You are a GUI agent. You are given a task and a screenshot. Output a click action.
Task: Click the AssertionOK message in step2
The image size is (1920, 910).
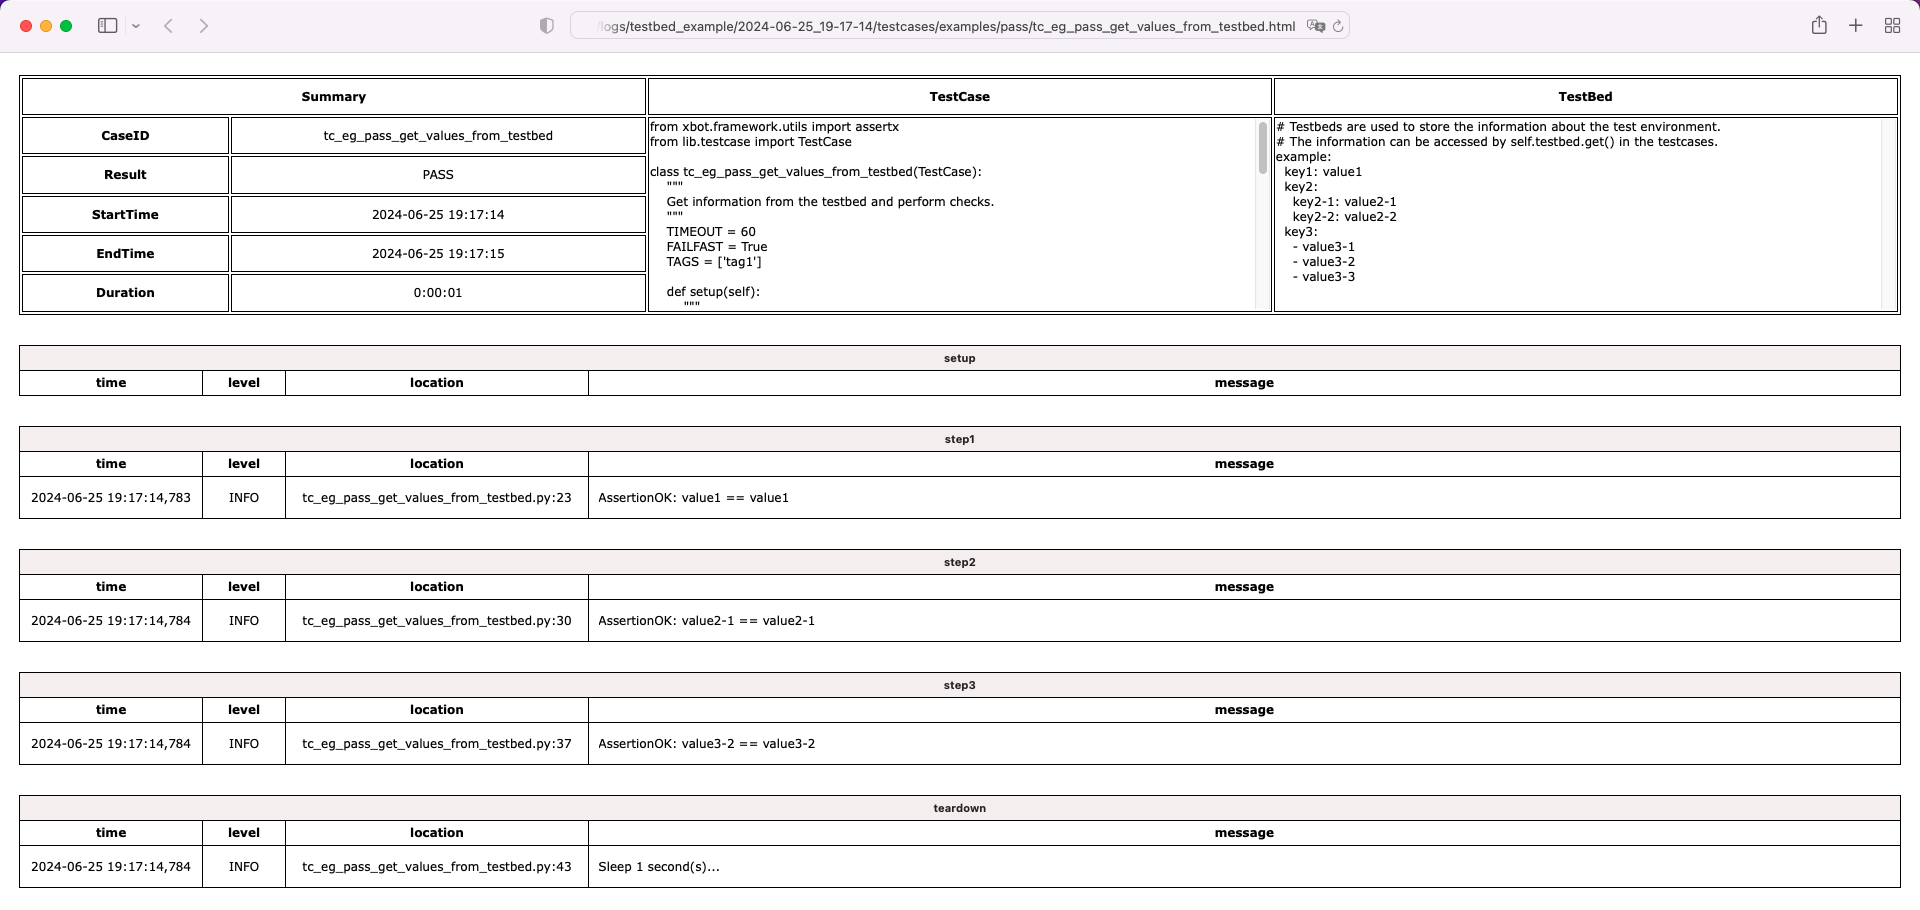(x=706, y=620)
